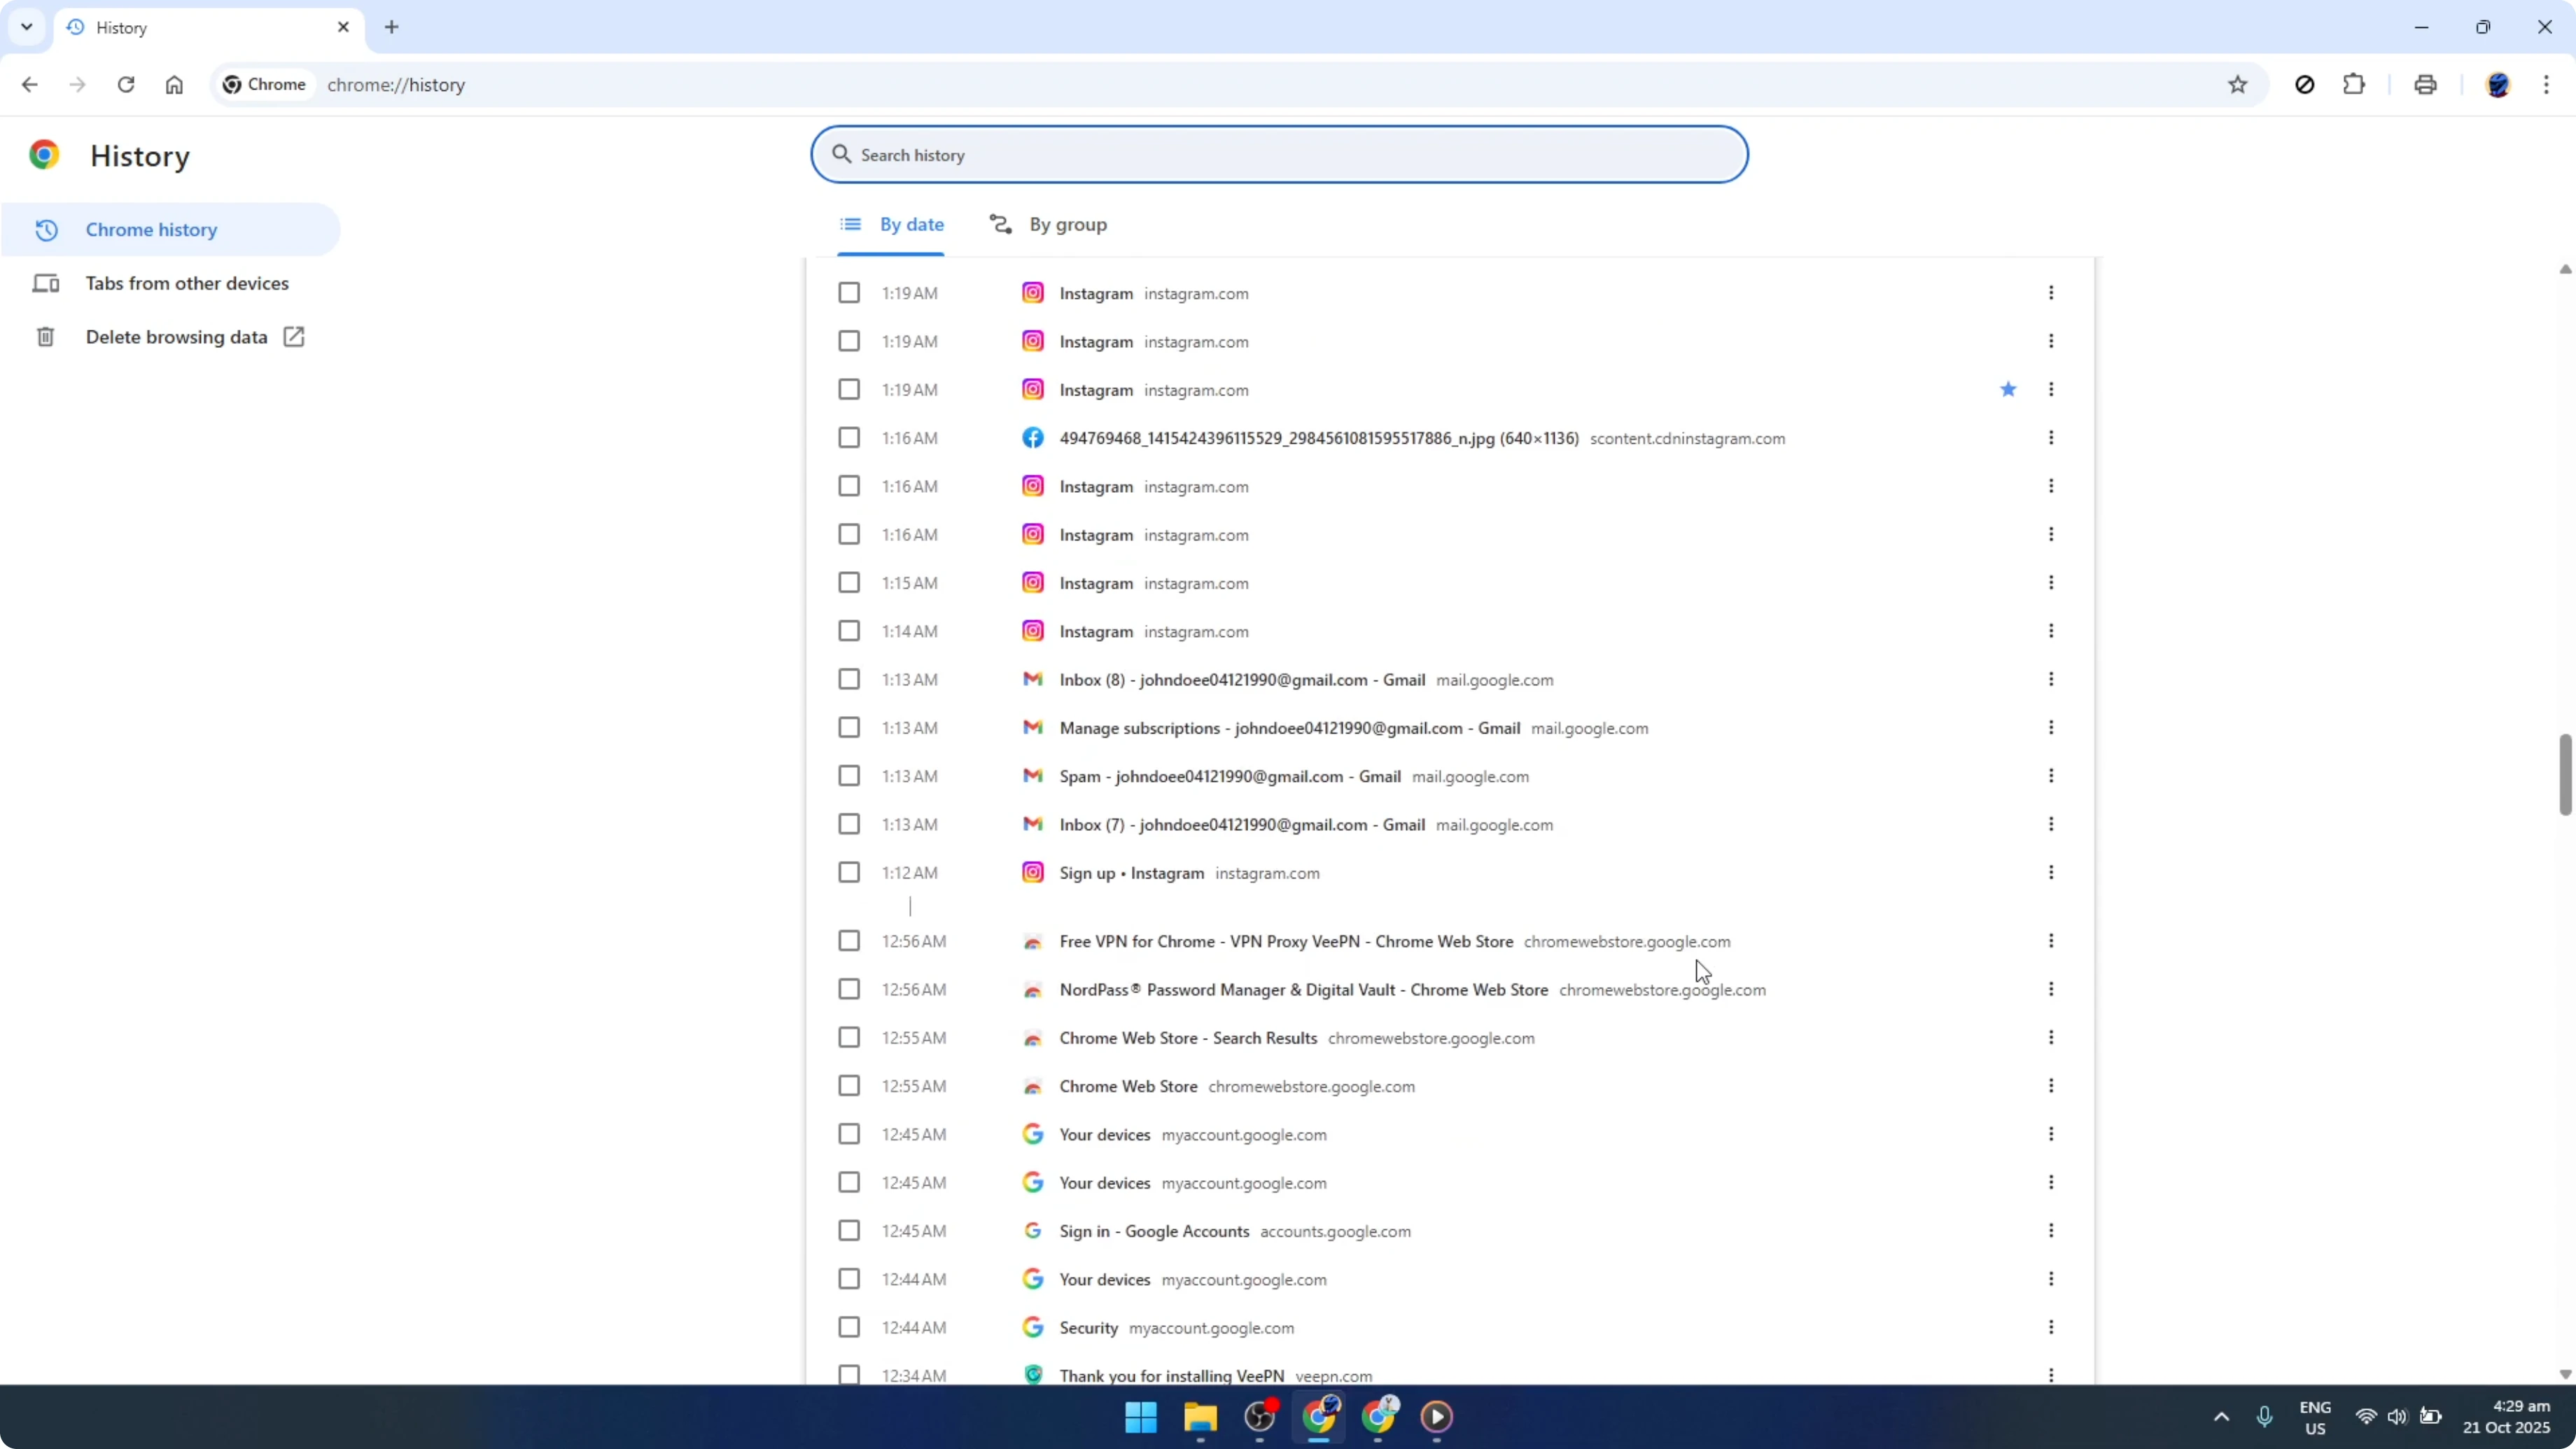Open the Sign up • Instagram link
The image size is (2576, 1449).
tap(1131, 873)
